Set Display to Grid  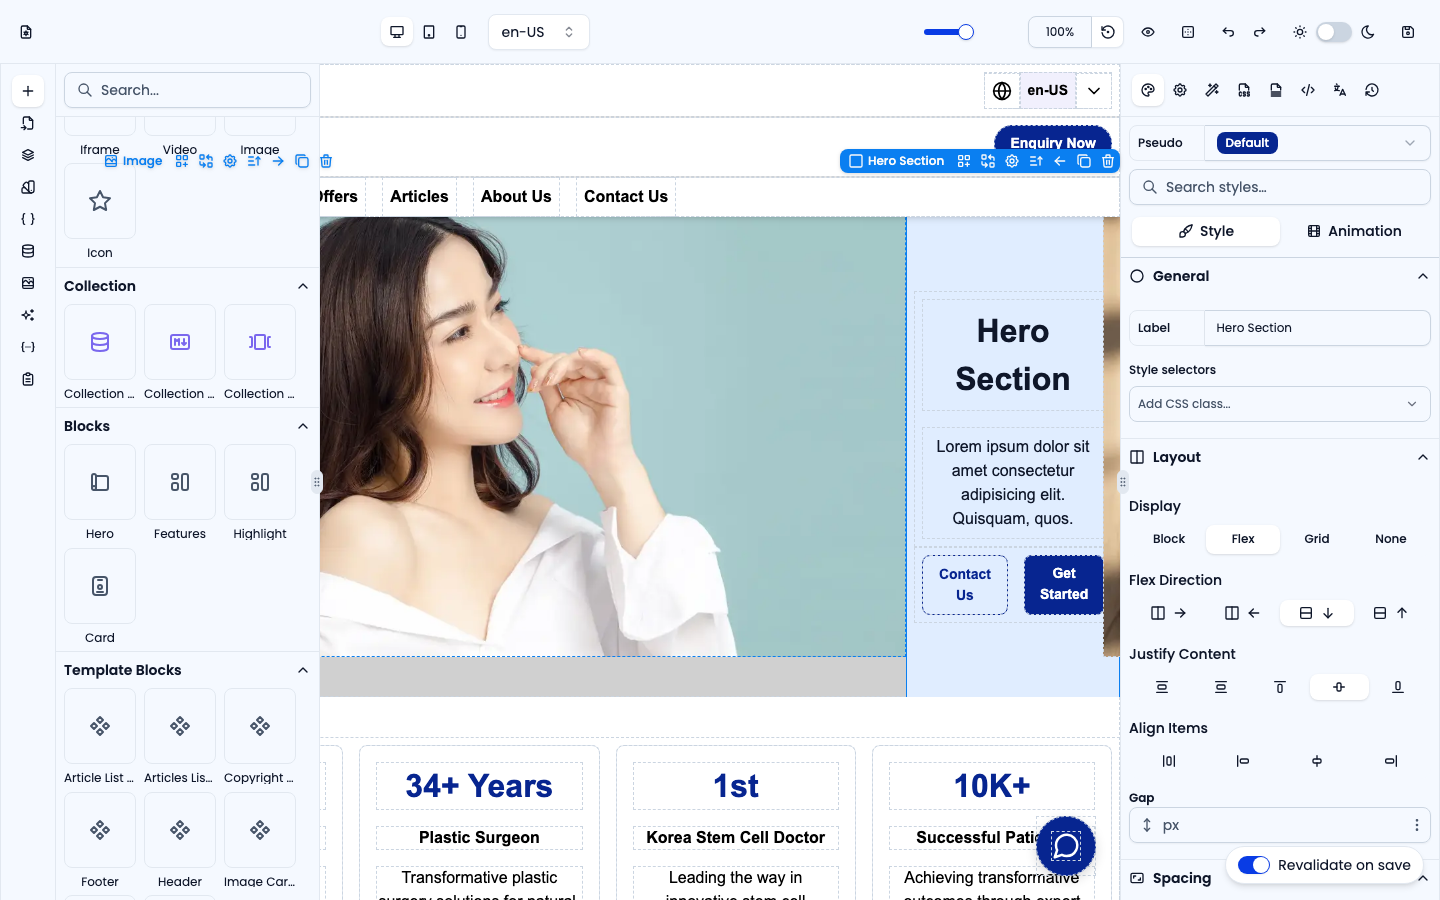(x=1317, y=539)
